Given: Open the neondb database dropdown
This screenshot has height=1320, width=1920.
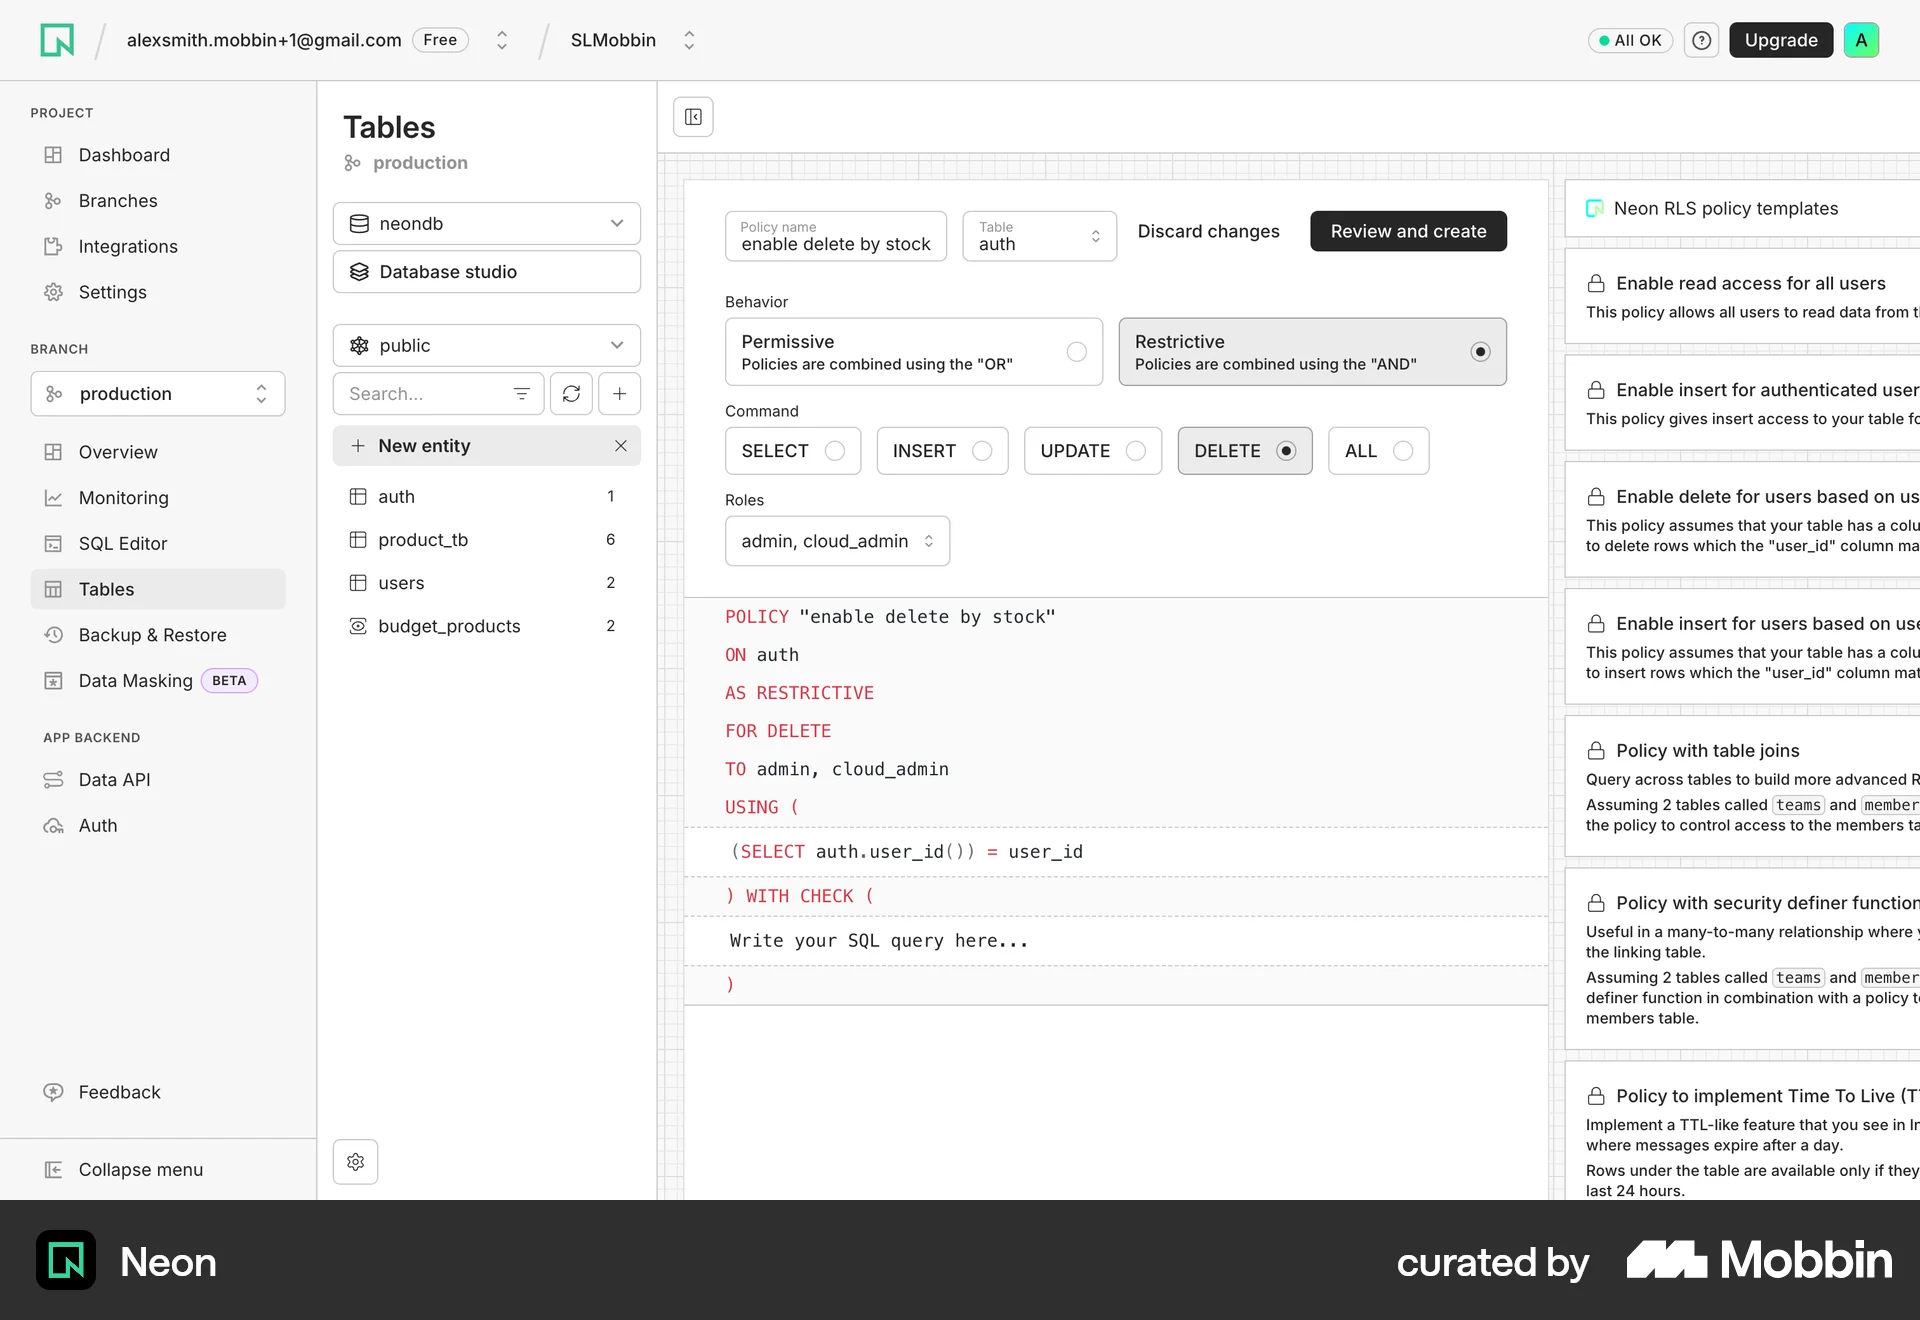Looking at the screenshot, I should tap(486, 224).
